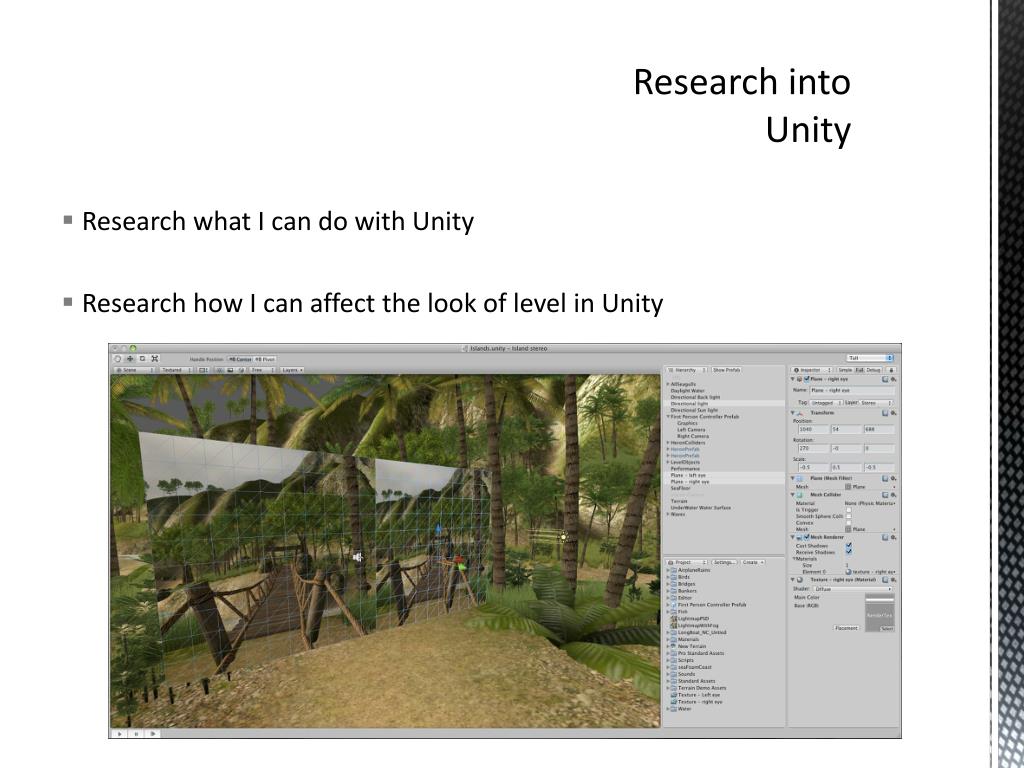Screen dimensions: 1024x768
Task: Click the Bridges folder icon
Action: pos(673,584)
